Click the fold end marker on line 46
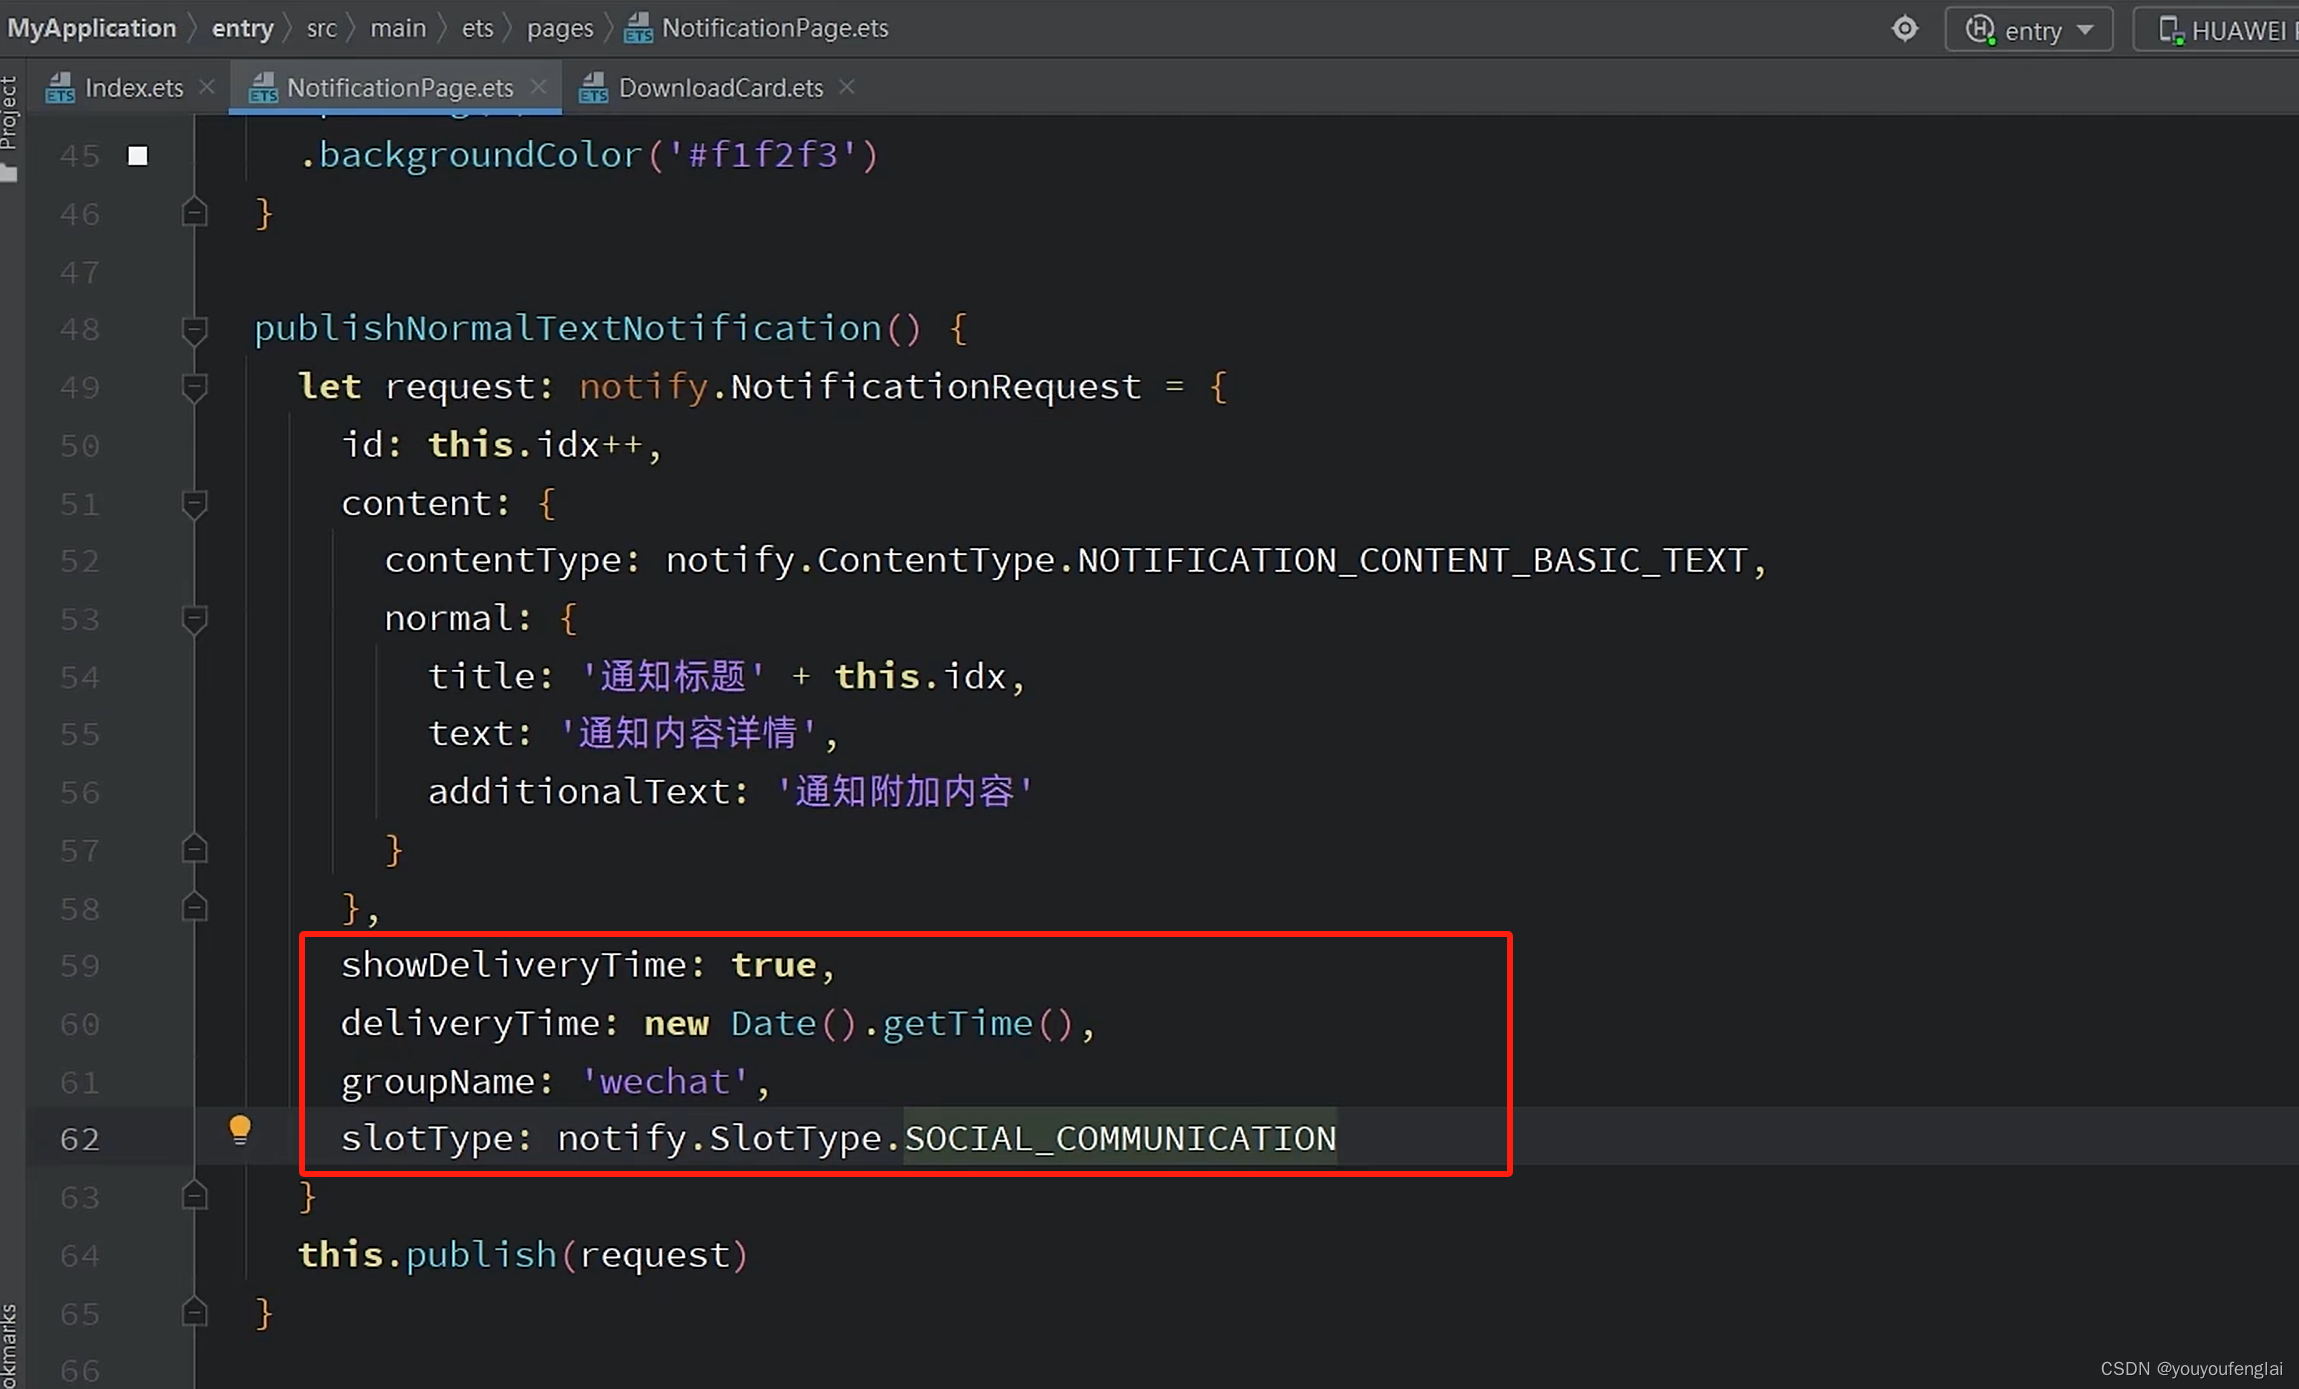Screen dimensions: 2299x1389 [x=195, y=212]
